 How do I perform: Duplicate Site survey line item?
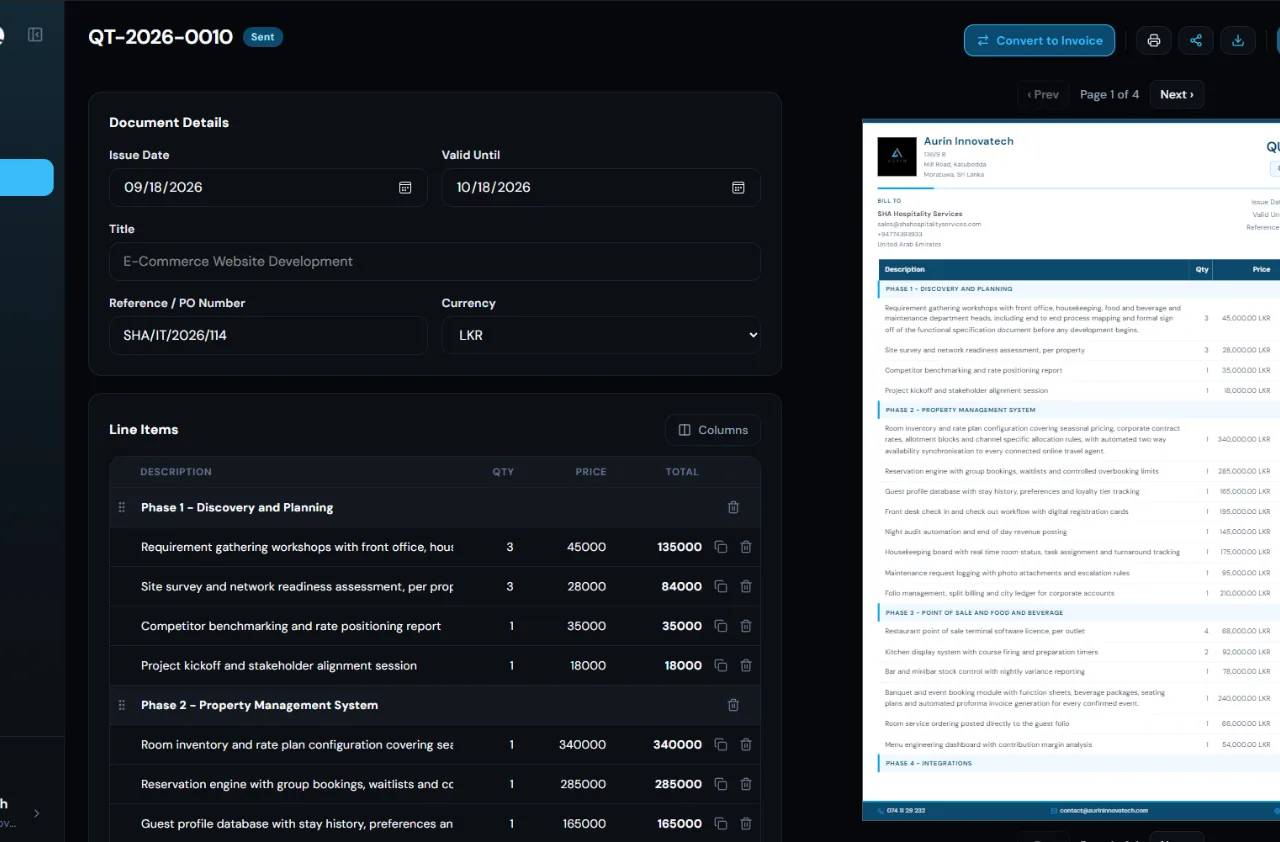[x=720, y=586]
